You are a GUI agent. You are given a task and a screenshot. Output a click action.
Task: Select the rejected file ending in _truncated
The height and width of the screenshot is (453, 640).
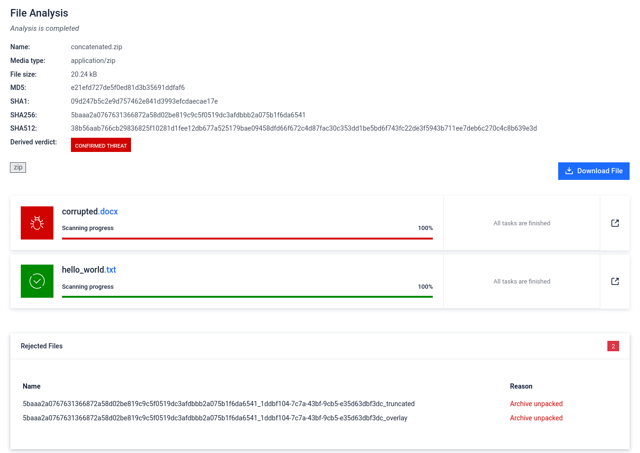point(219,404)
